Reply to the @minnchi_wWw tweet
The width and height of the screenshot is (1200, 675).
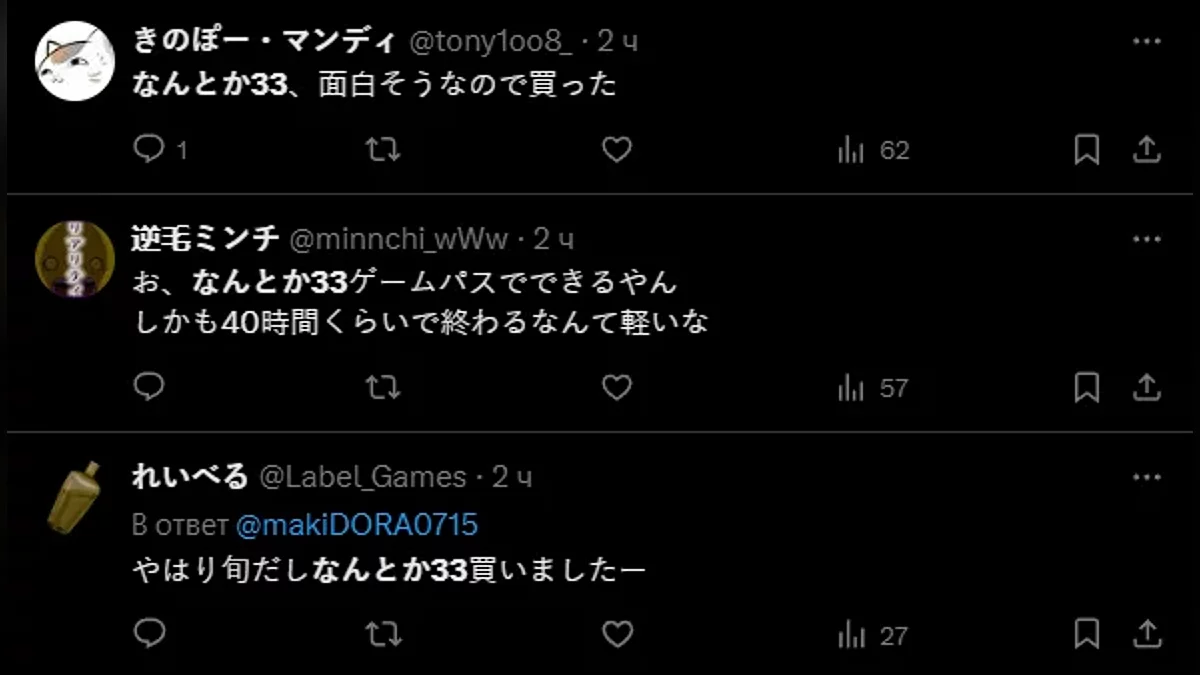tap(149, 387)
